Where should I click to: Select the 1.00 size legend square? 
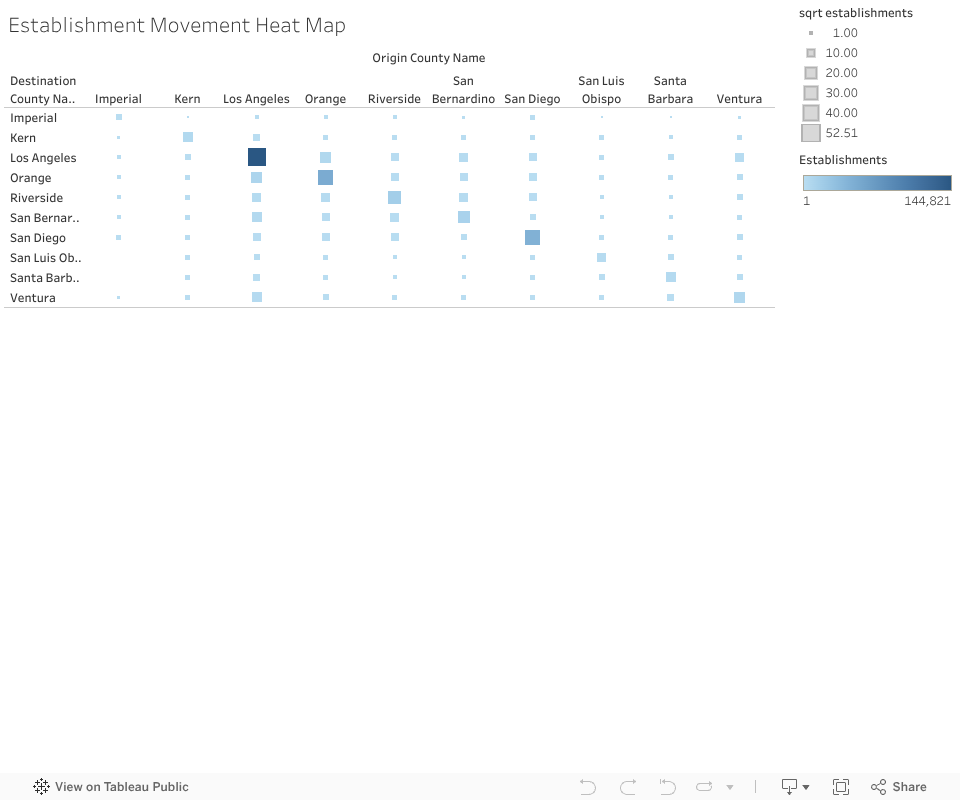tap(811, 33)
